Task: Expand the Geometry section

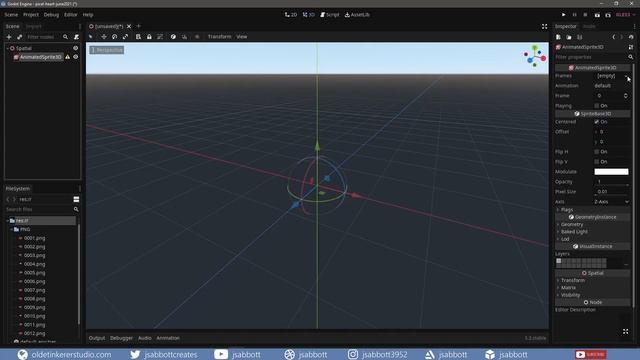Action: 571,224
